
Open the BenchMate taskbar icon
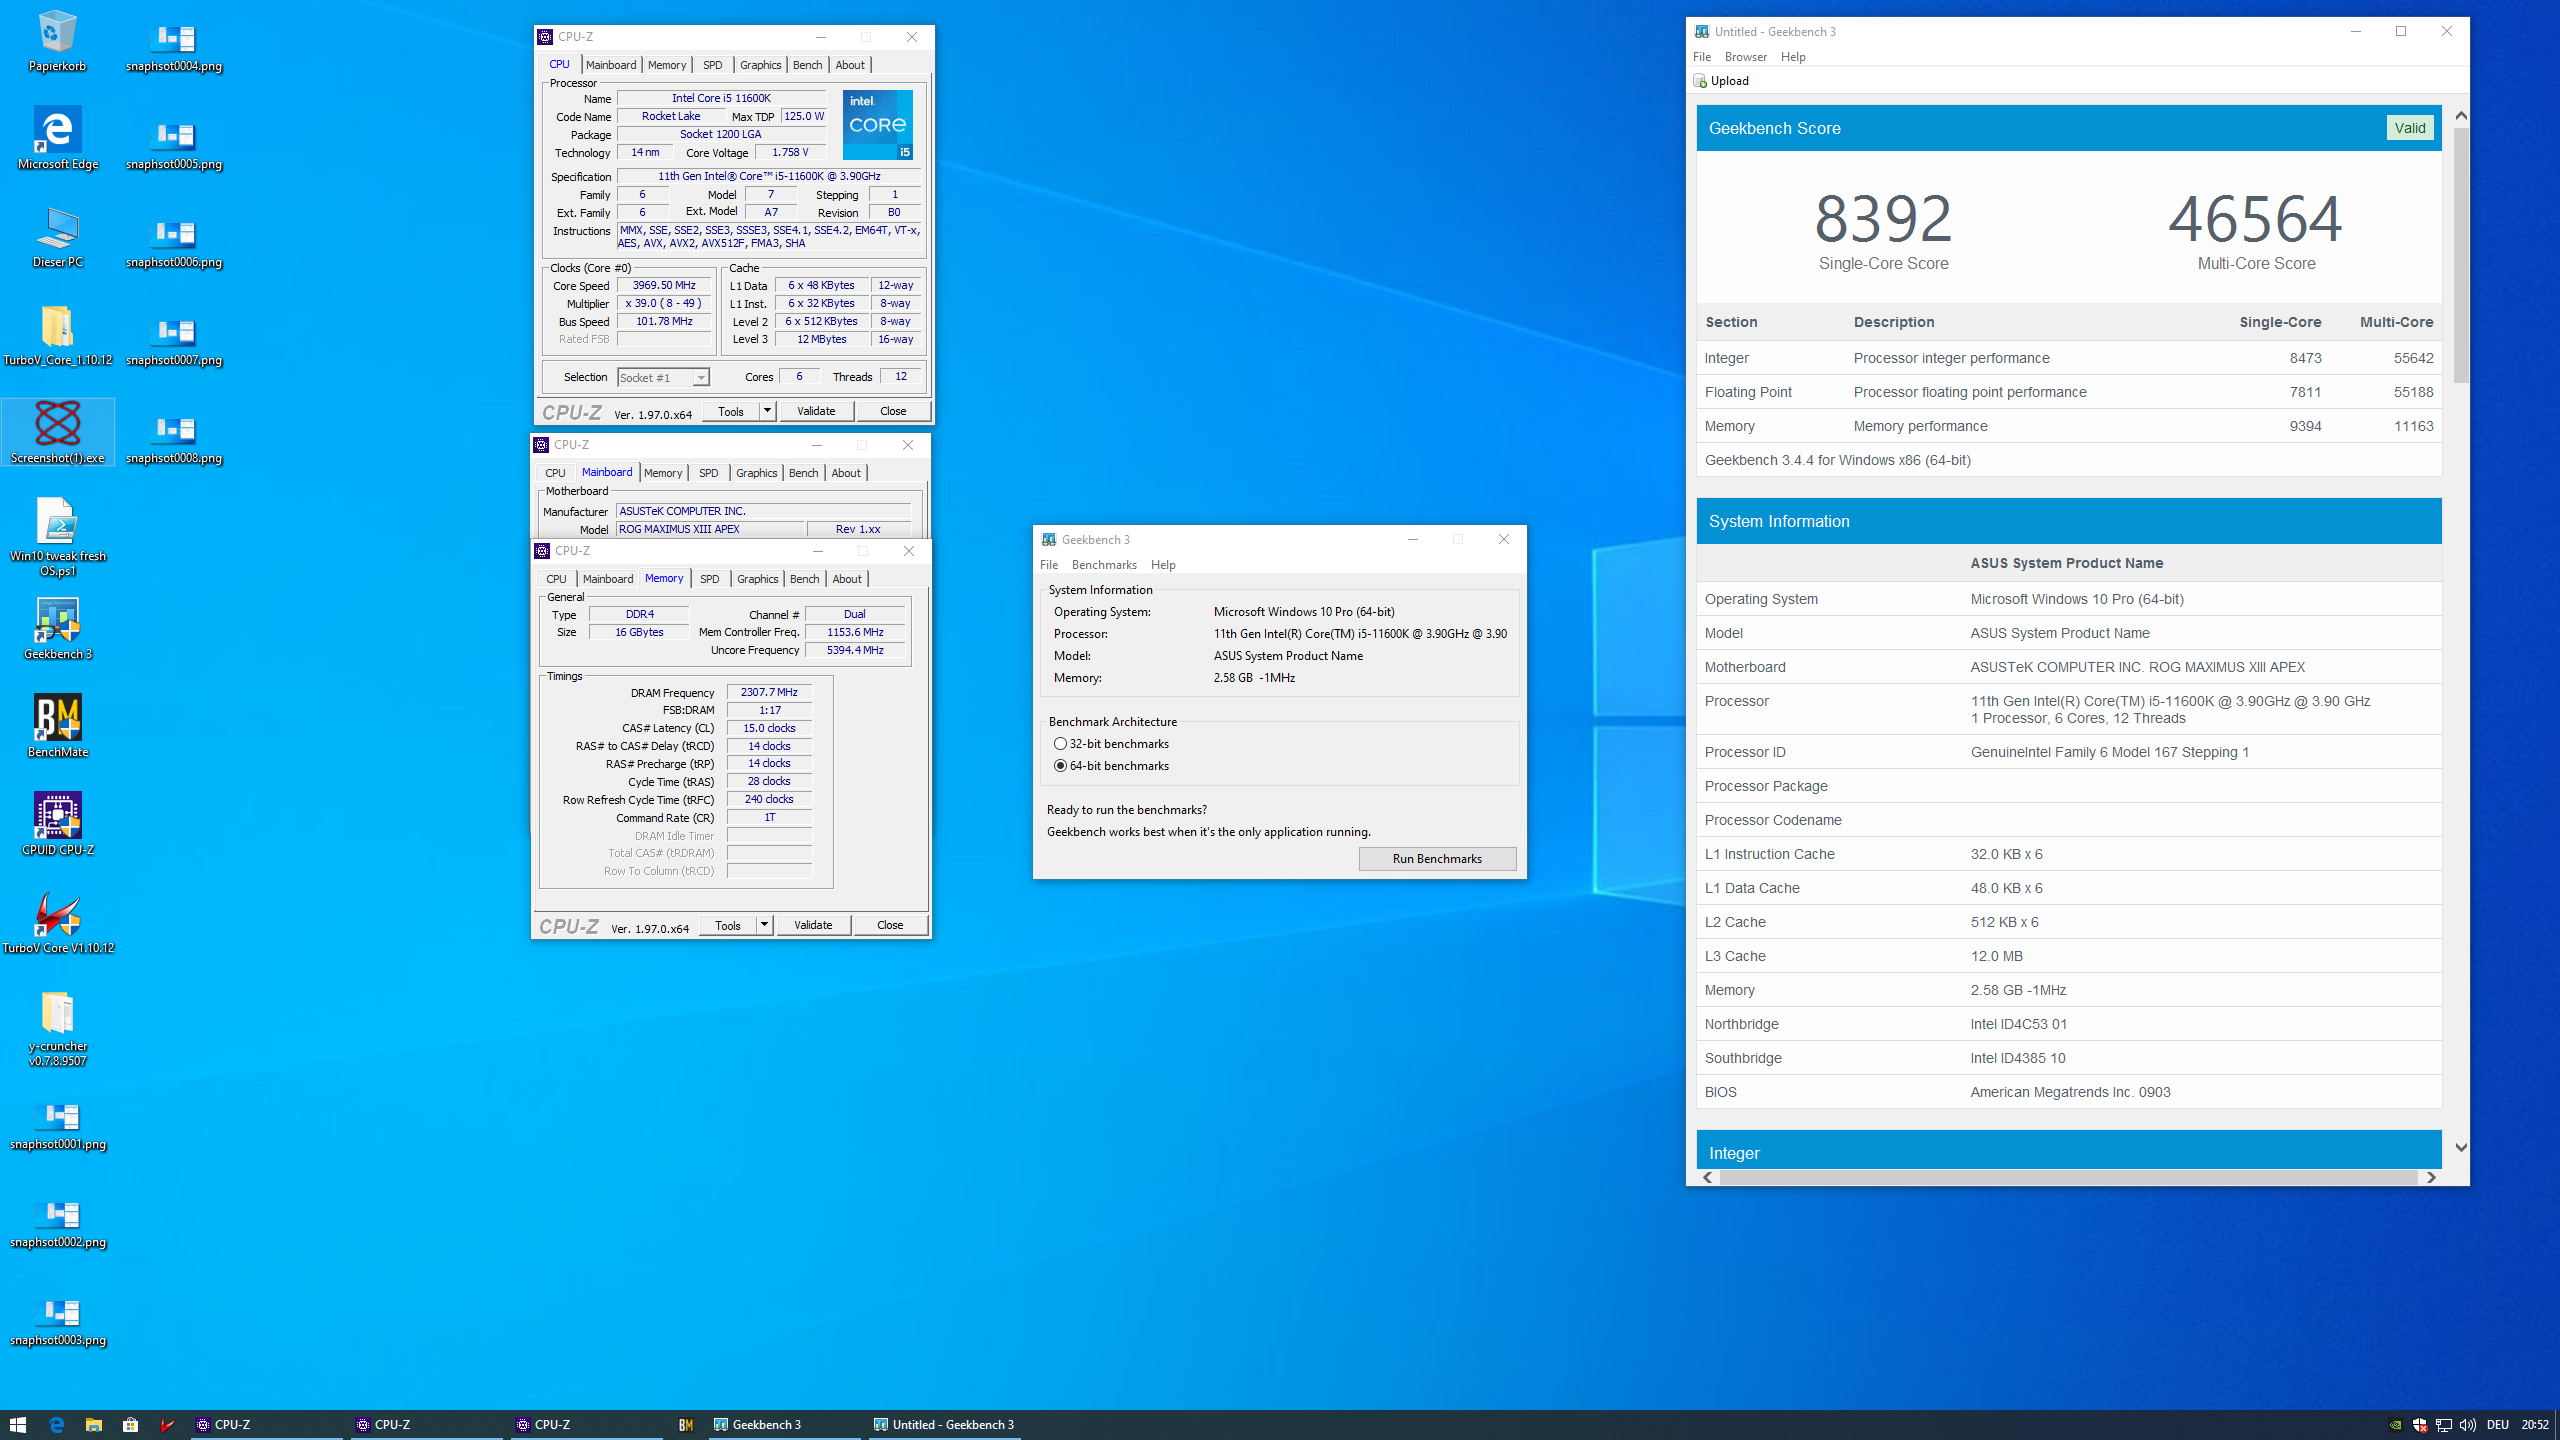point(686,1424)
